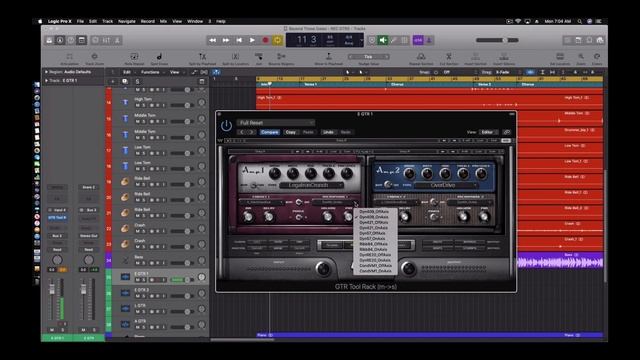Open the Snap mode dropdown
This screenshot has height=360, width=640.
(448, 72)
